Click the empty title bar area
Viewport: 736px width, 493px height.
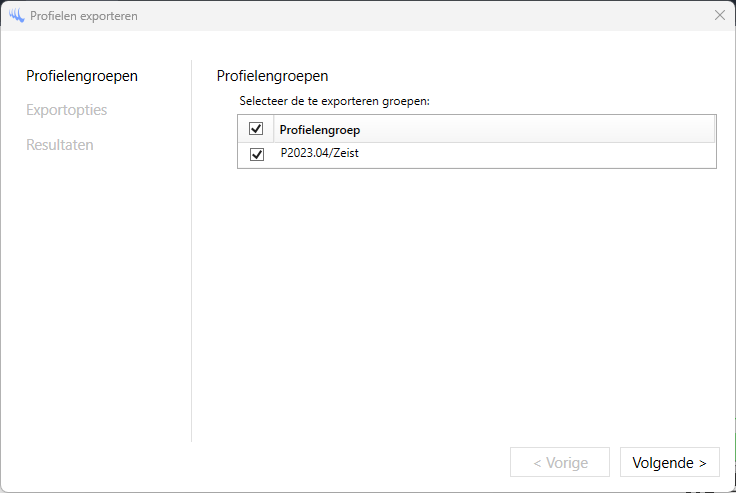(x=400, y=16)
